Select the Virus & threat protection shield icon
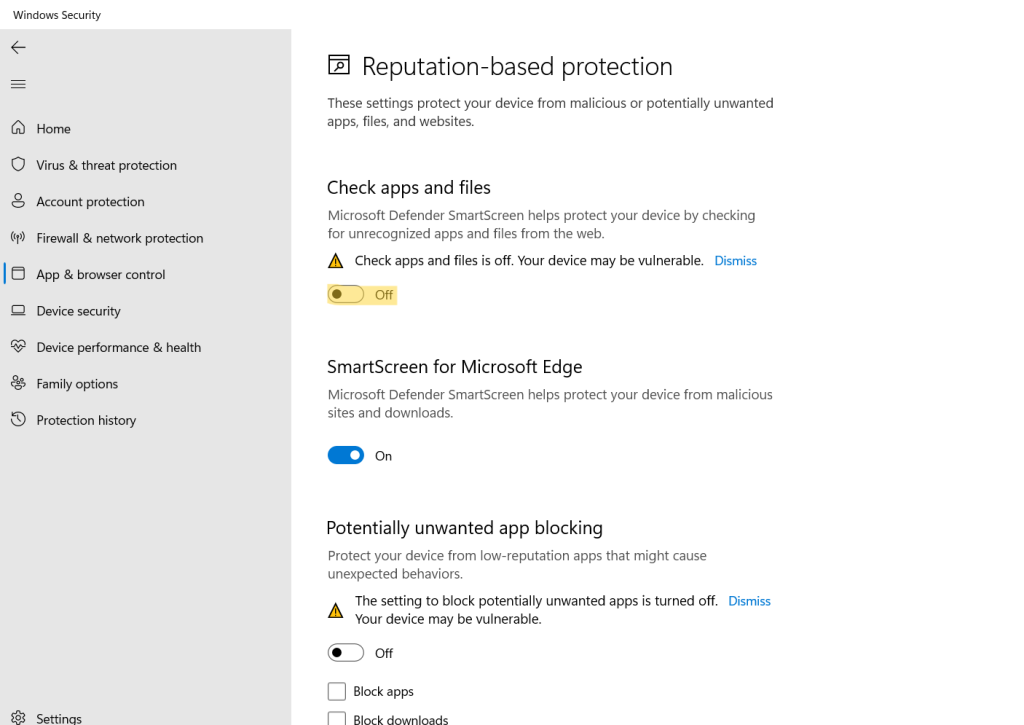This screenshot has height=725, width=1024. pos(18,165)
